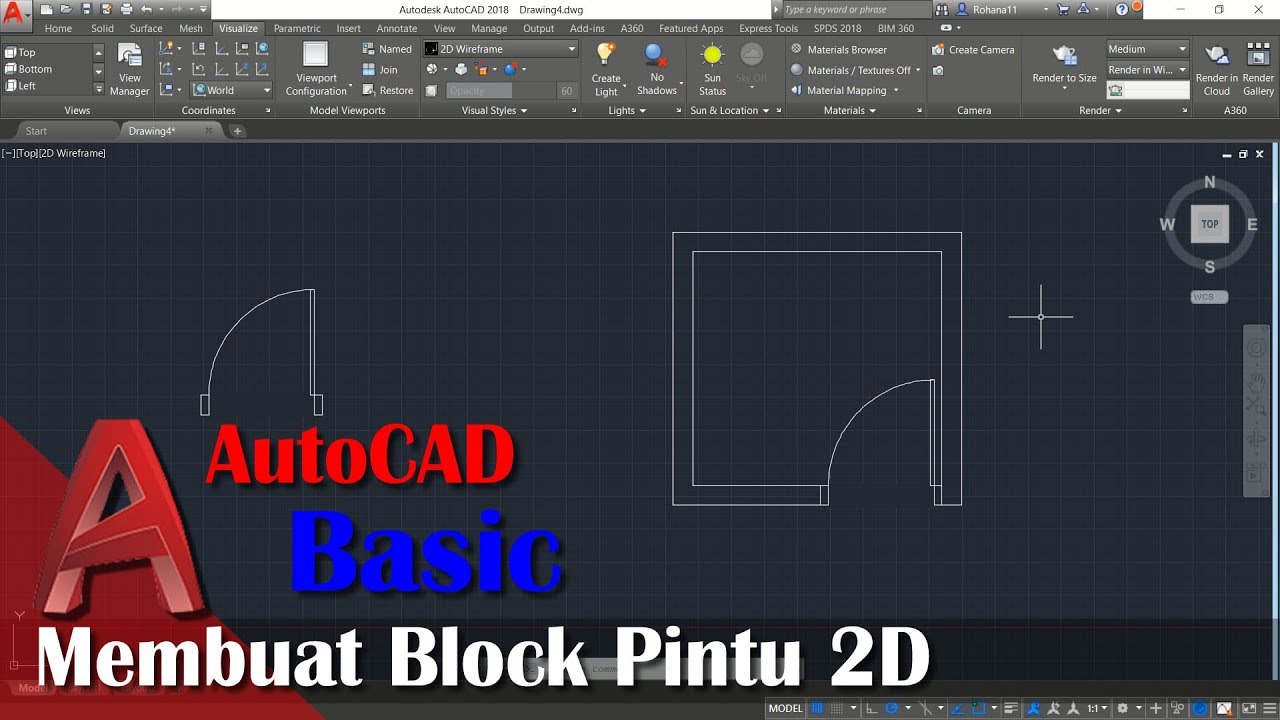Screen dimensions: 1280x720
Task: Click the binoculars search icon in title bar
Action: tap(941, 9)
